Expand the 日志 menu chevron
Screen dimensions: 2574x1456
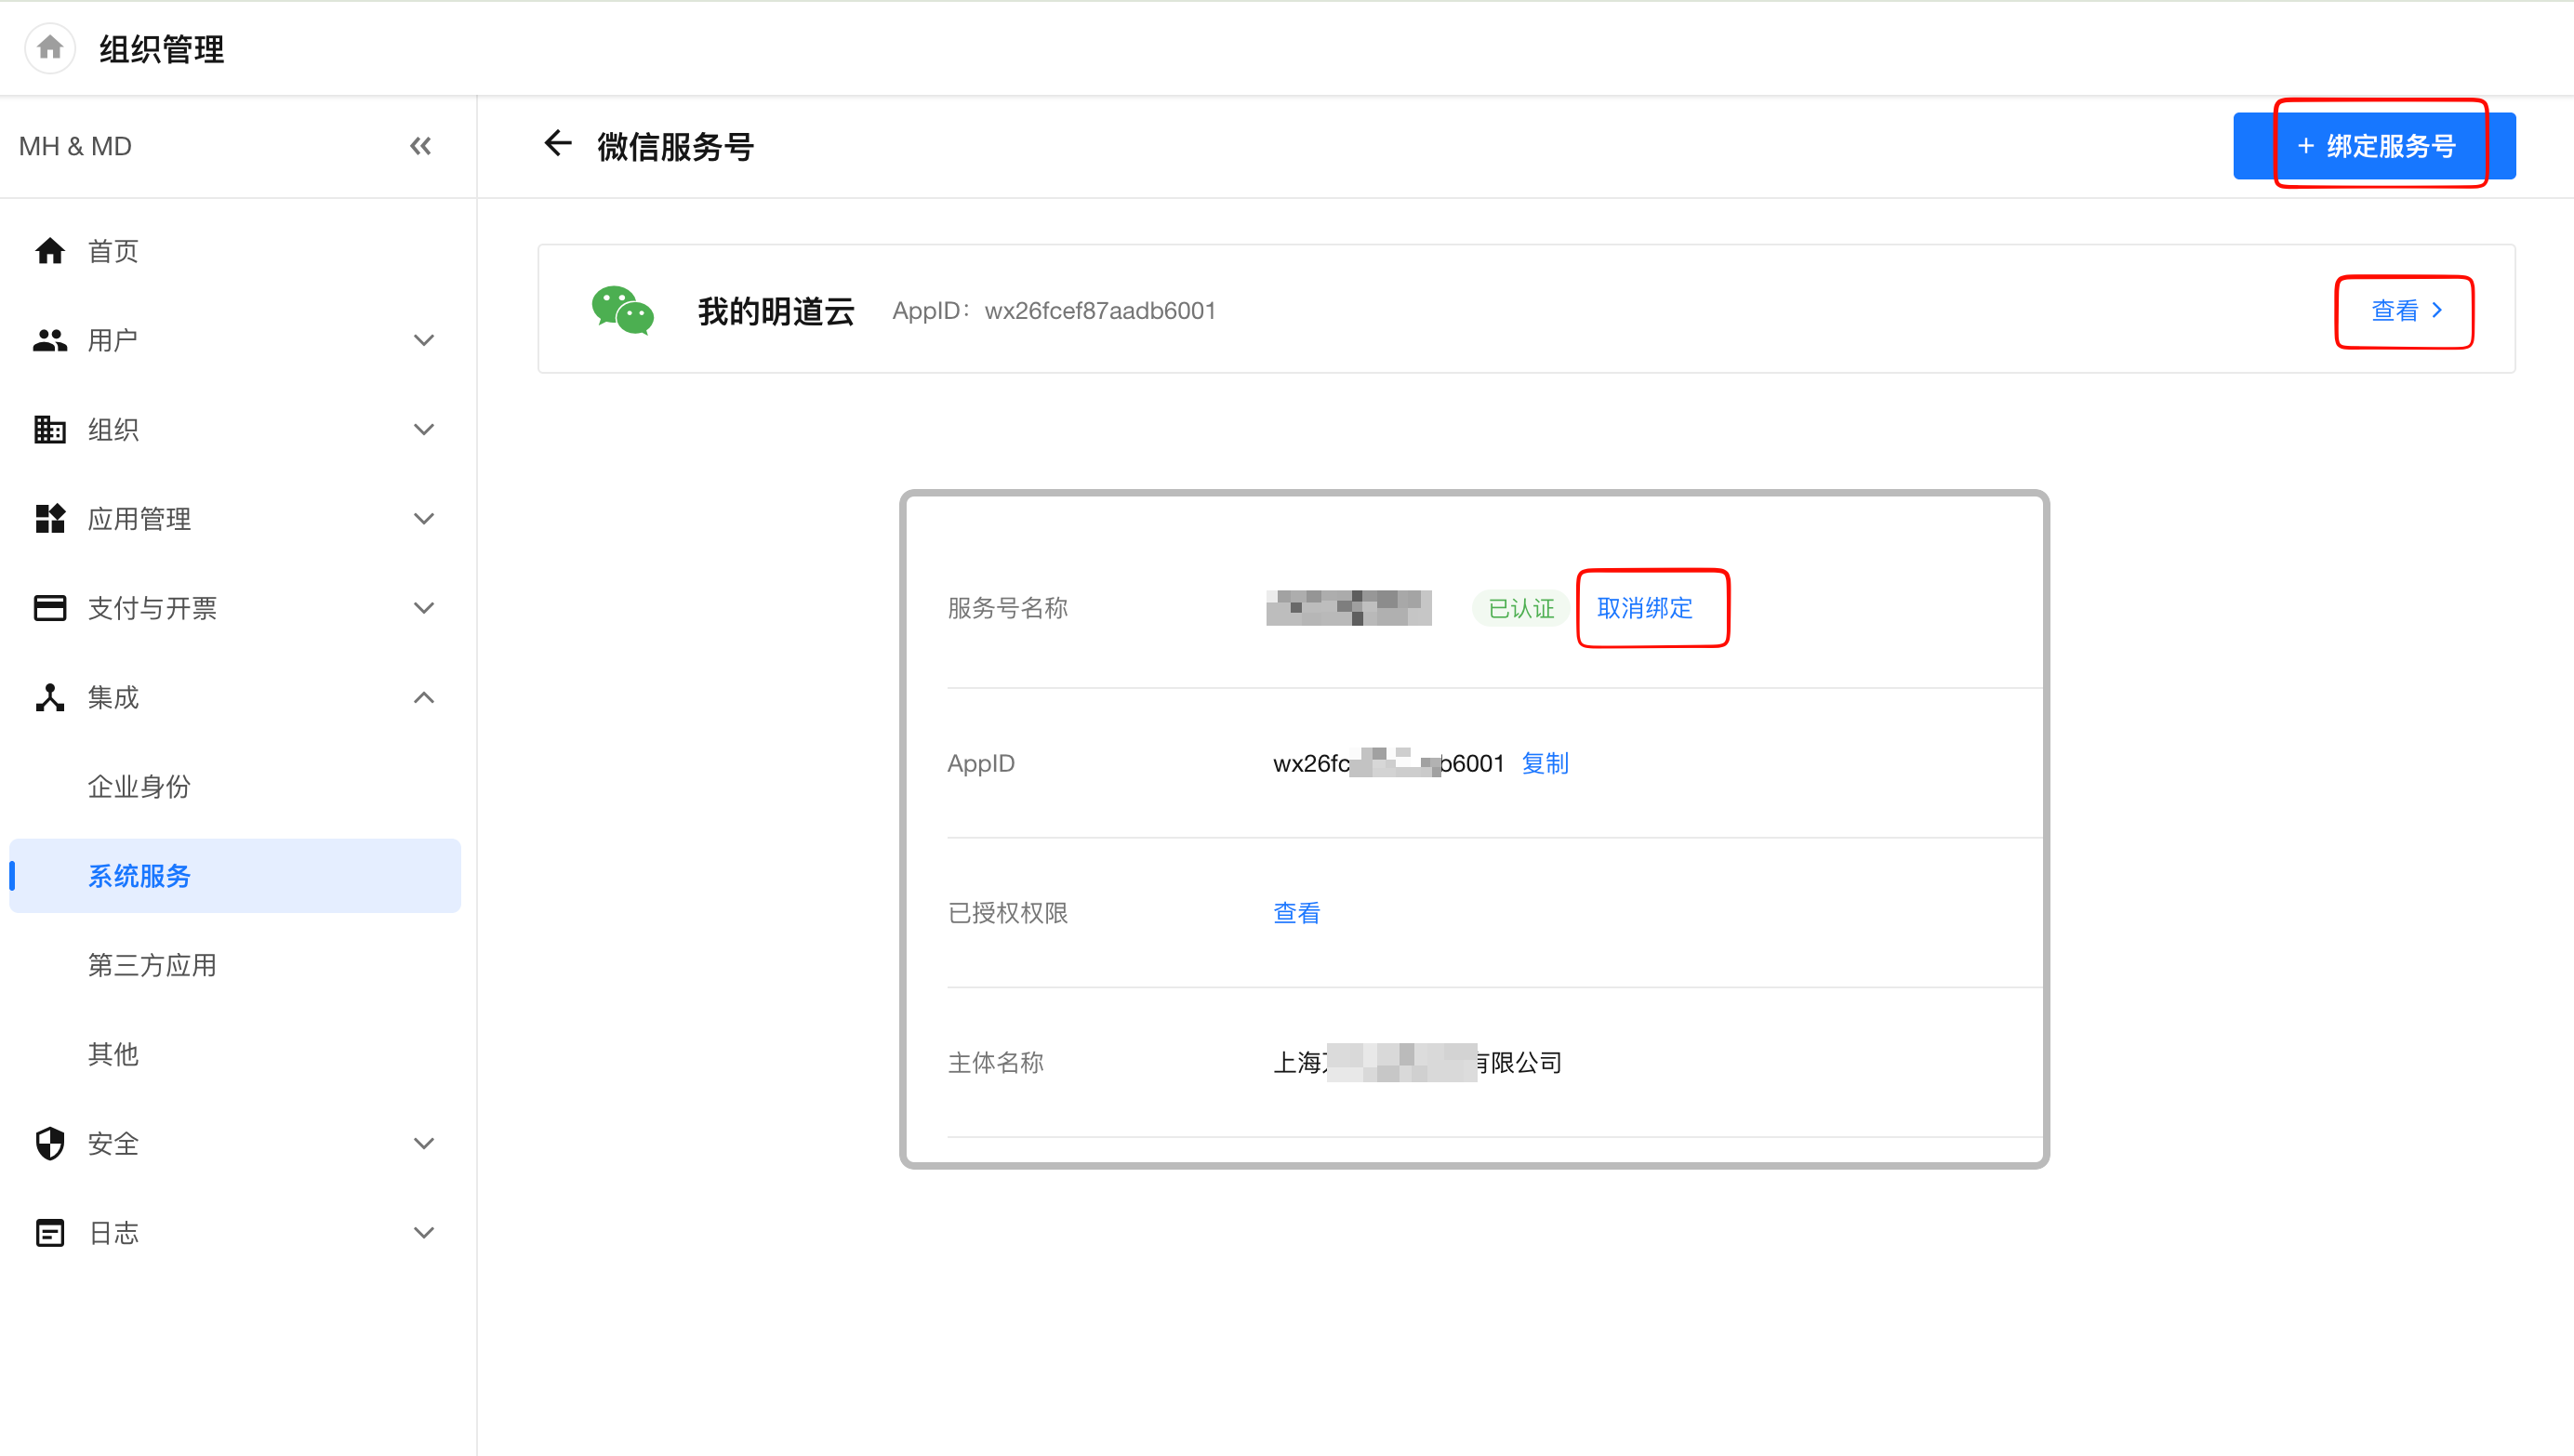tap(423, 1232)
